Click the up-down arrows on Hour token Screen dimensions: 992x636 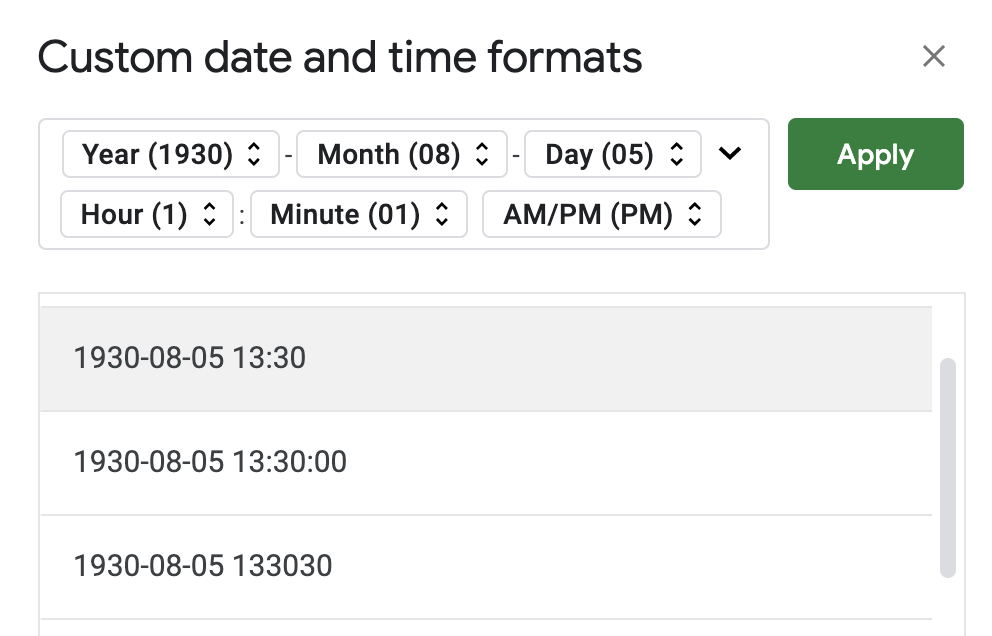coord(209,215)
